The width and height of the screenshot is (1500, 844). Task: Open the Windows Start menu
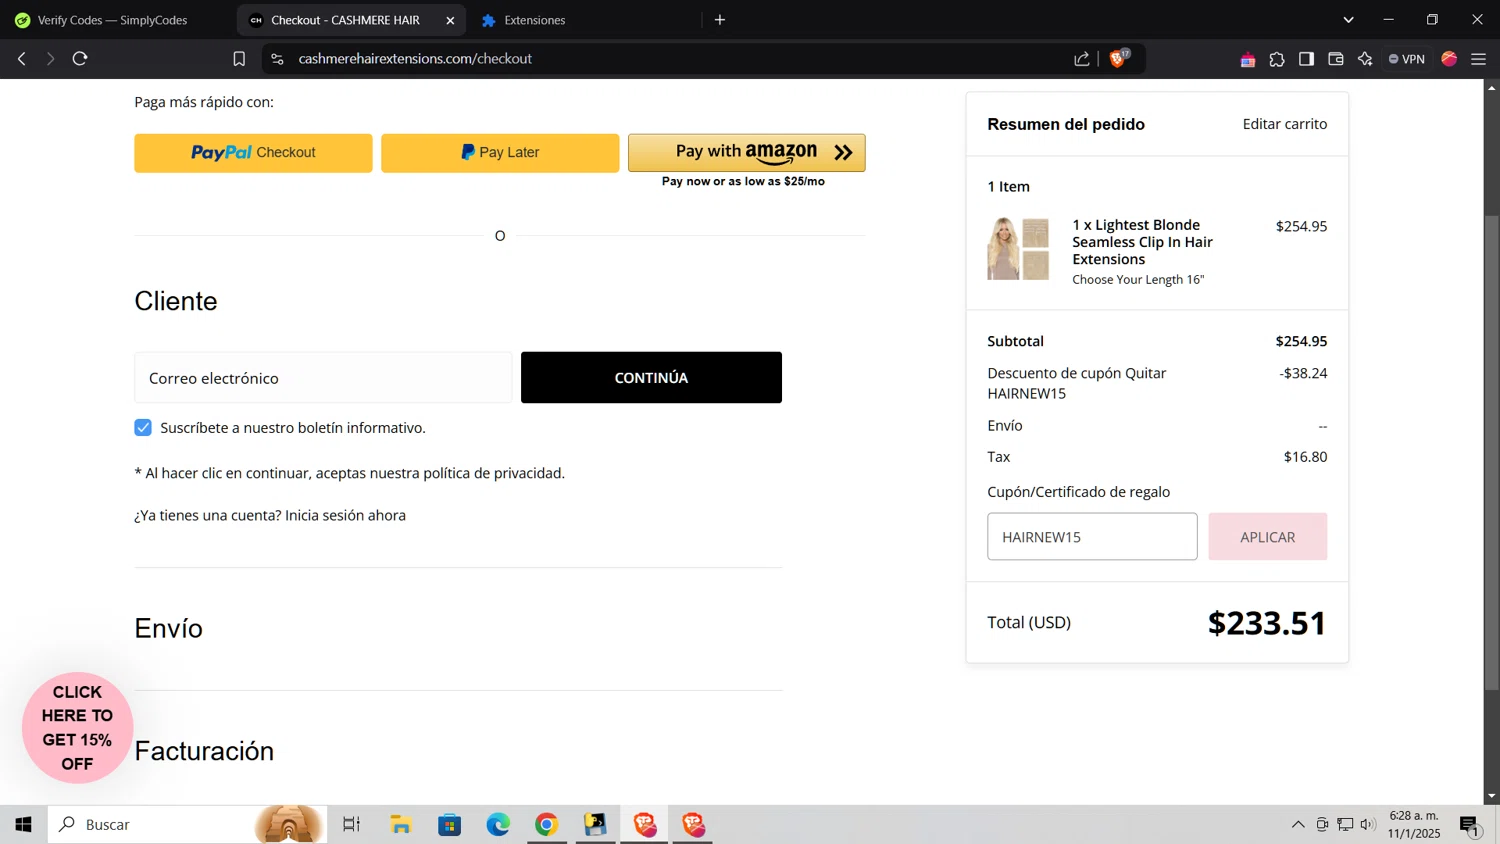pos(23,825)
